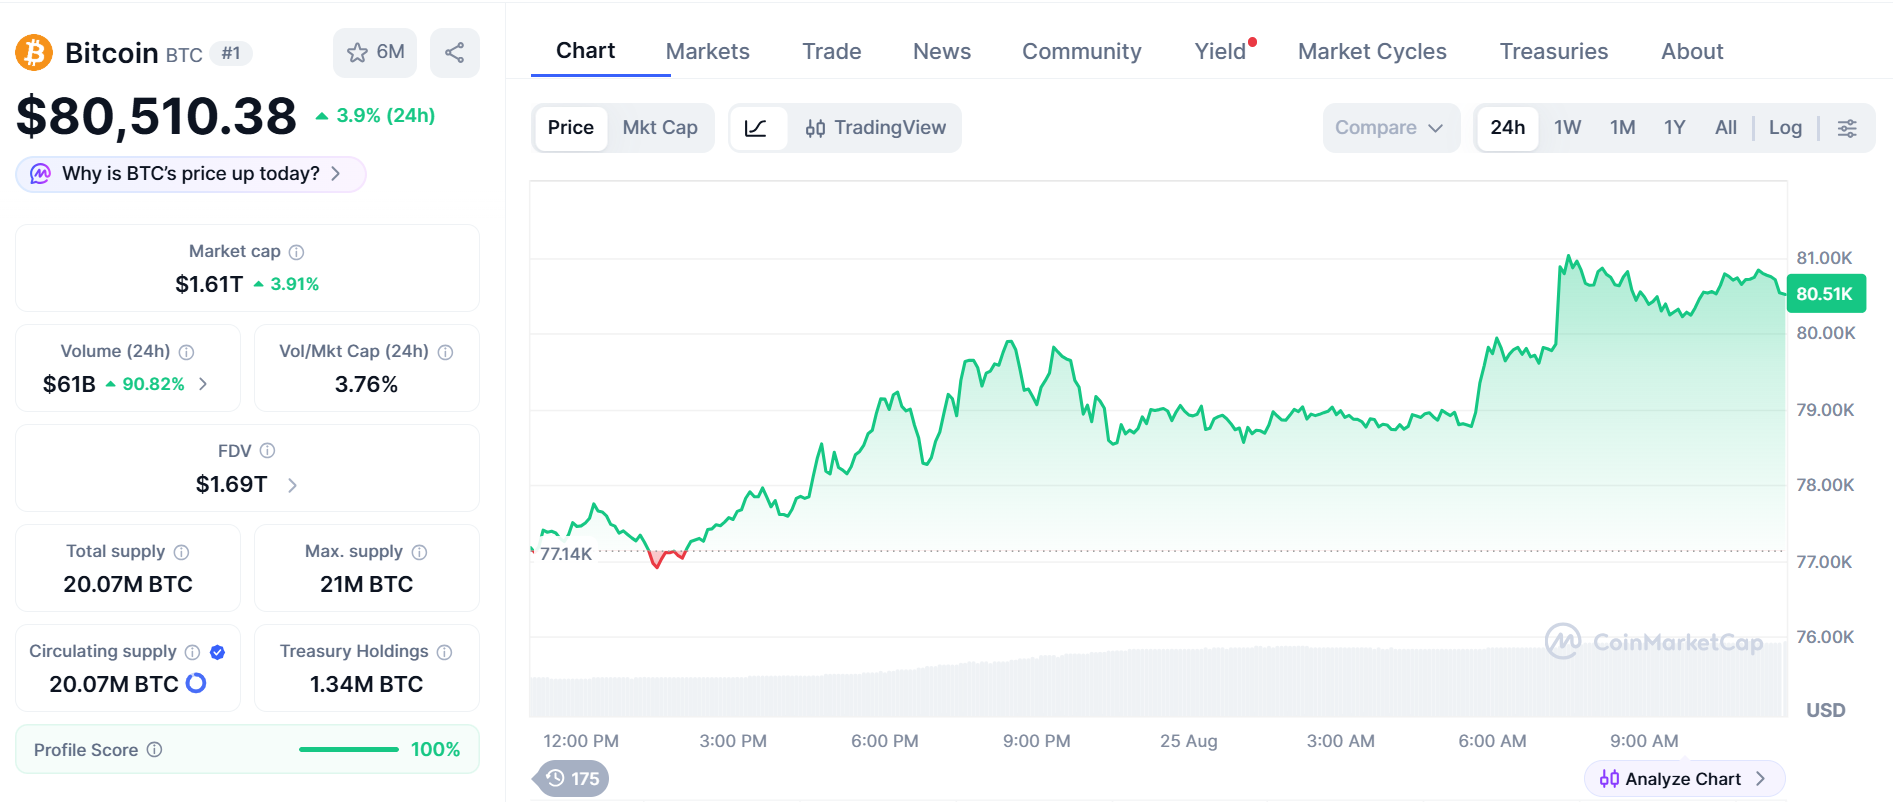Show Max. supply info icon

coord(419,552)
